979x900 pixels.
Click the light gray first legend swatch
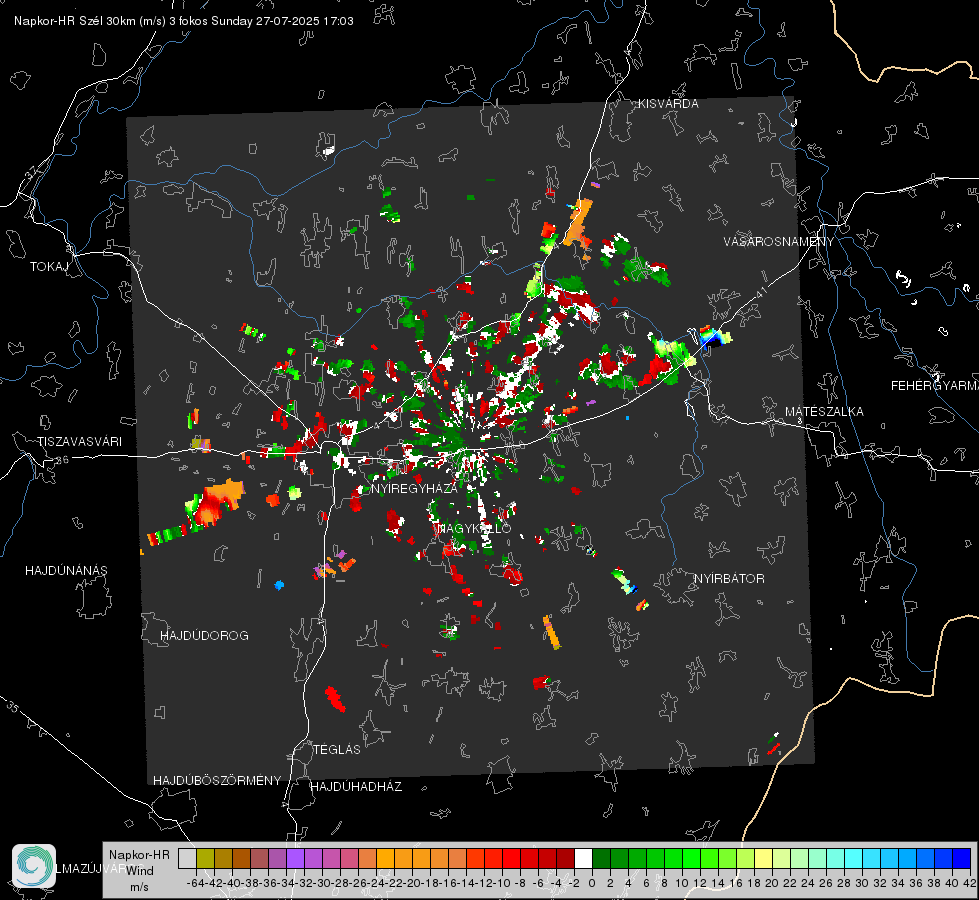click(187, 858)
